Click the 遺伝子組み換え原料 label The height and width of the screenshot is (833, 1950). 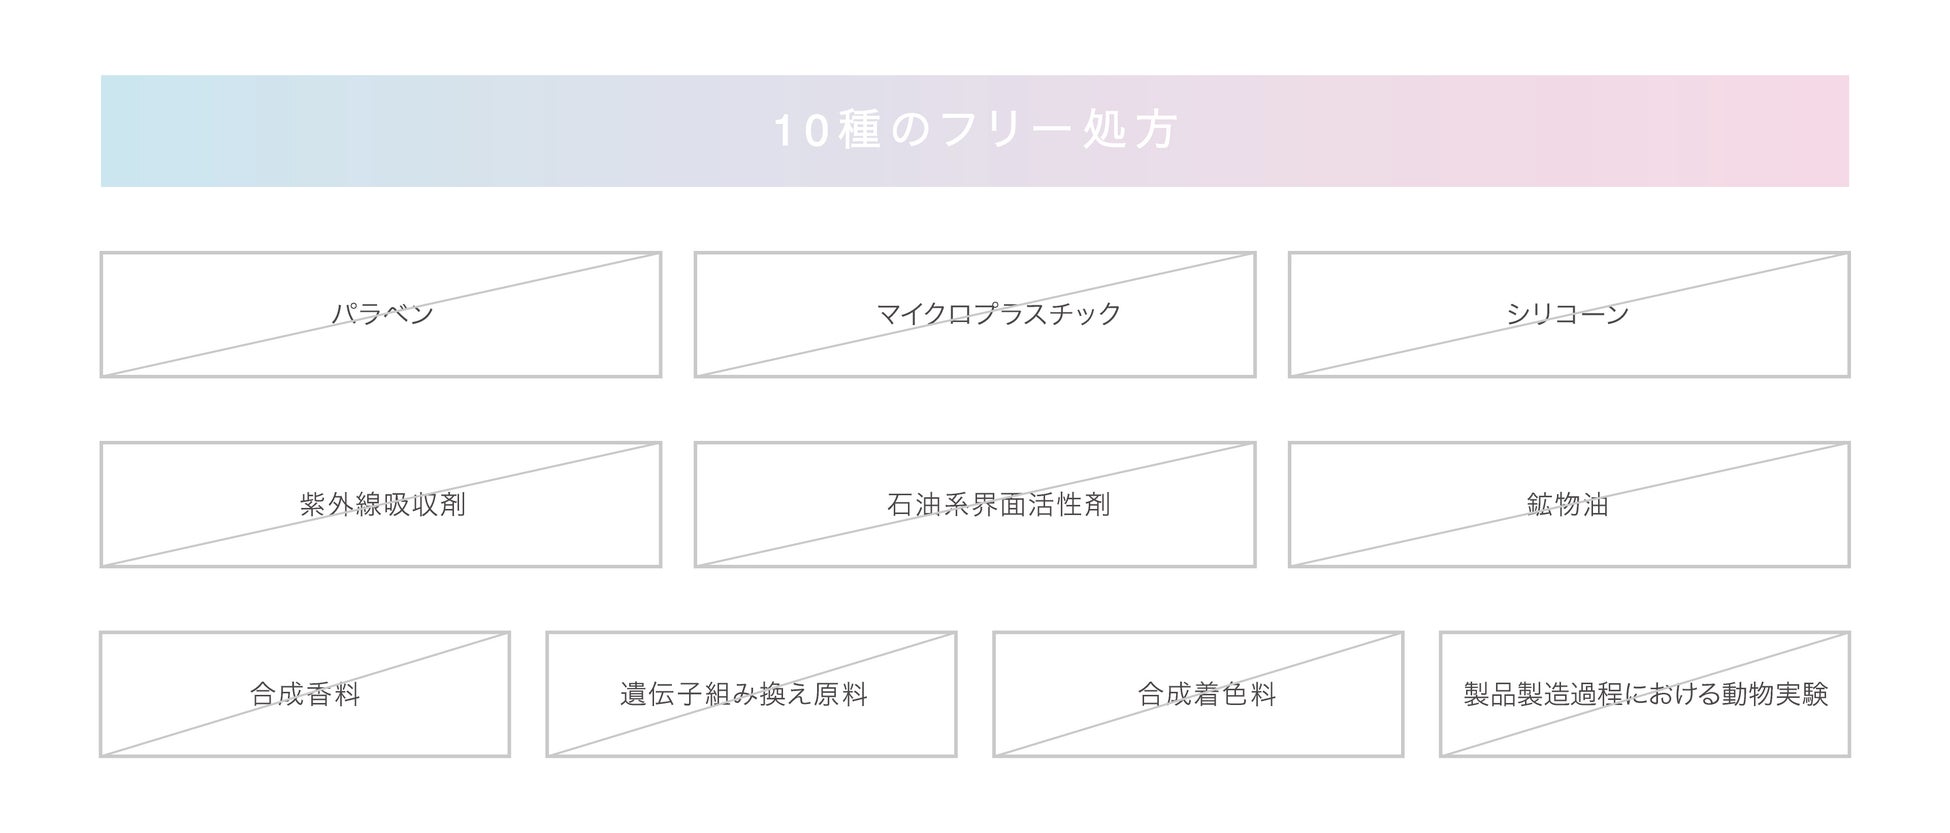[743, 694]
